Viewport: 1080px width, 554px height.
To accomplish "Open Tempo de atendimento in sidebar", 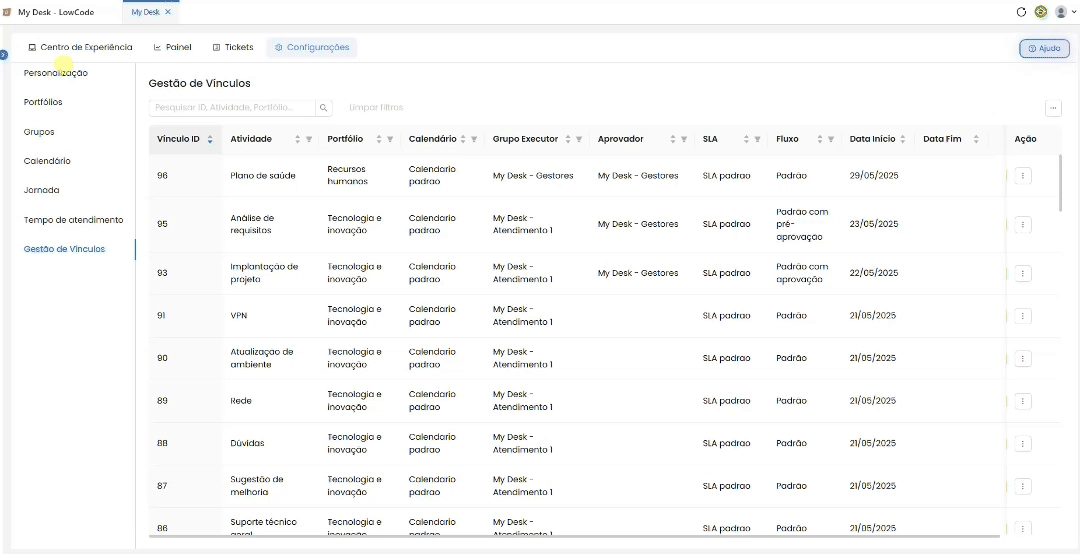I will point(74,220).
